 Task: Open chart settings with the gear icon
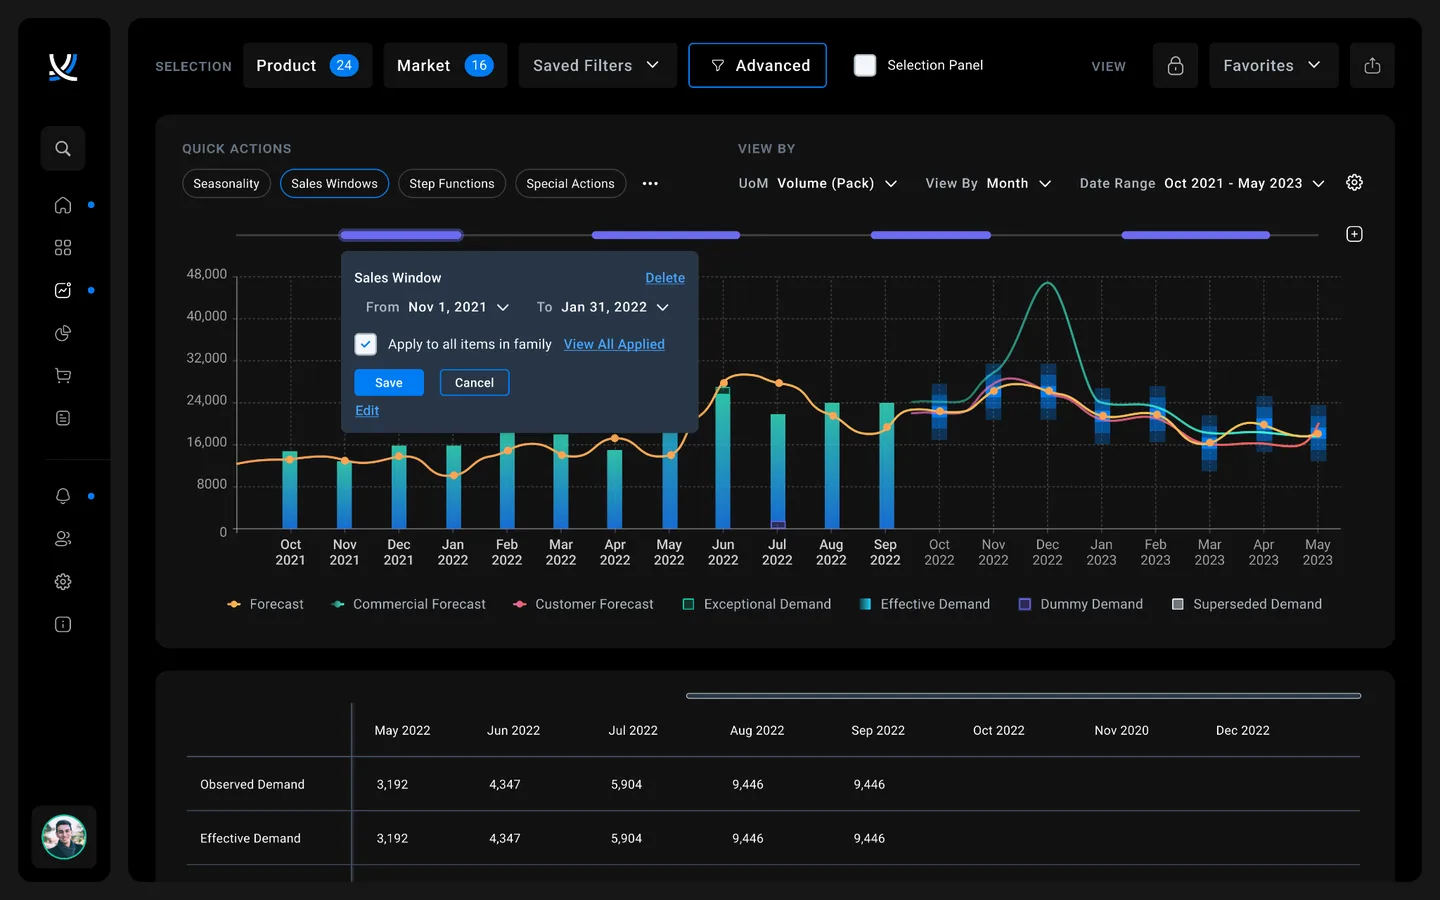1355,182
